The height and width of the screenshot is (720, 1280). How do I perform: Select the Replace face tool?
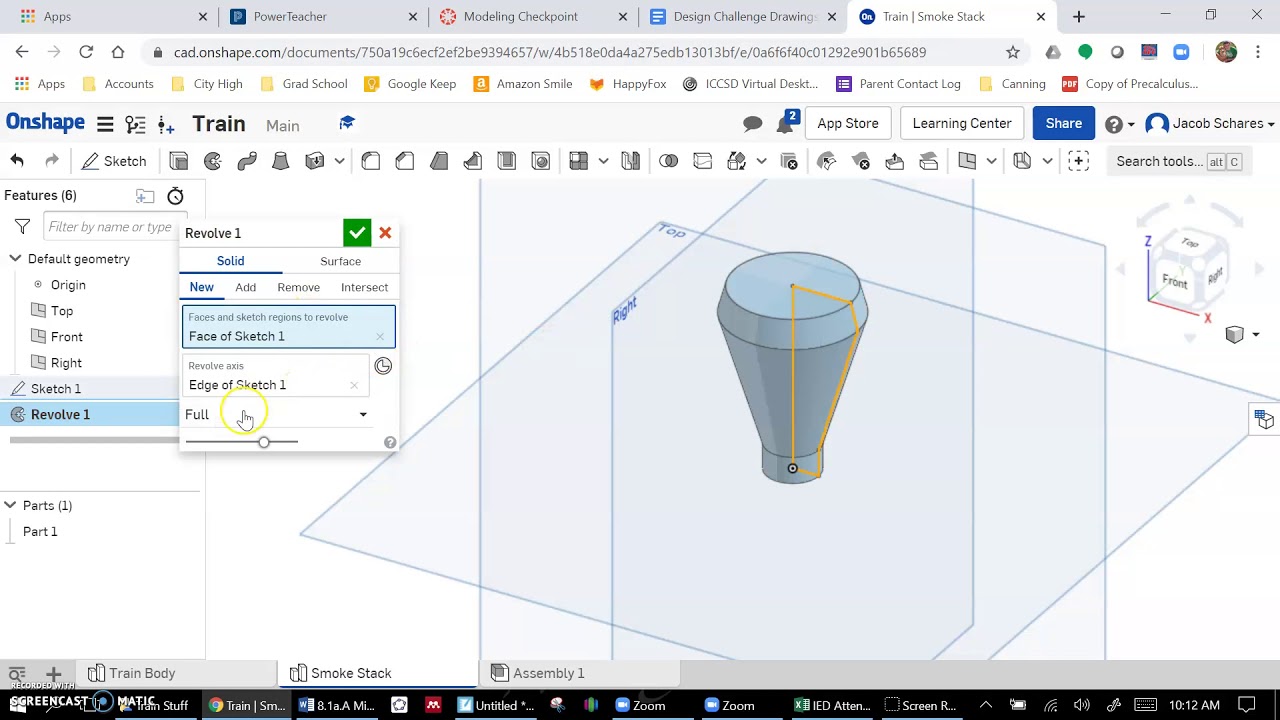(x=929, y=161)
